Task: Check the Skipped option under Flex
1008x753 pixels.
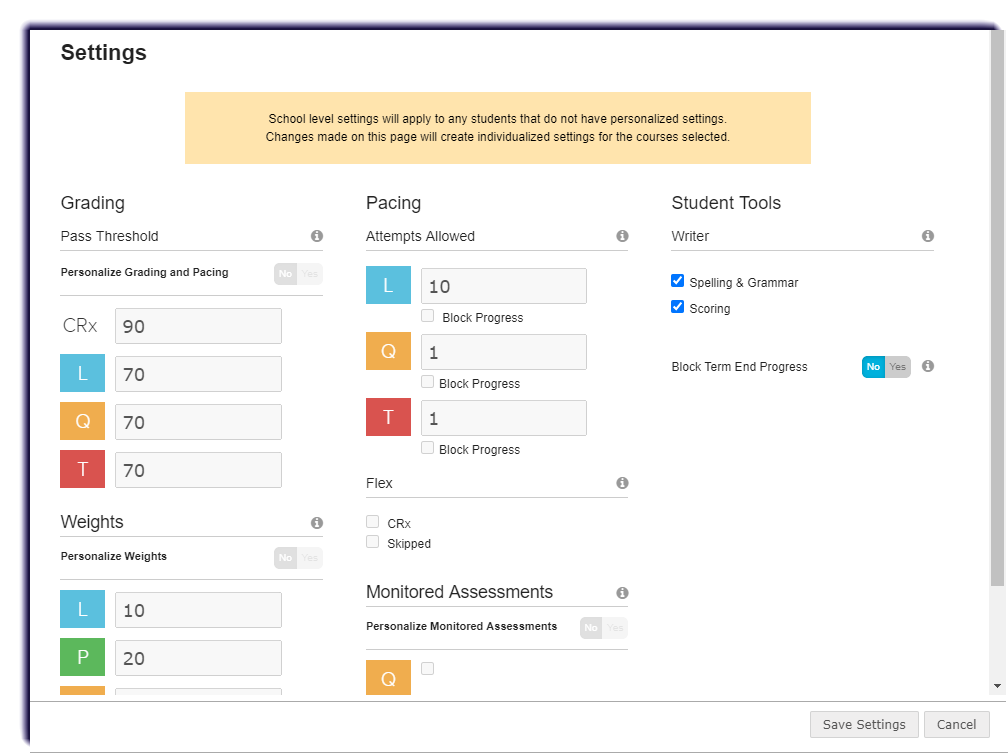Action: pos(372,543)
